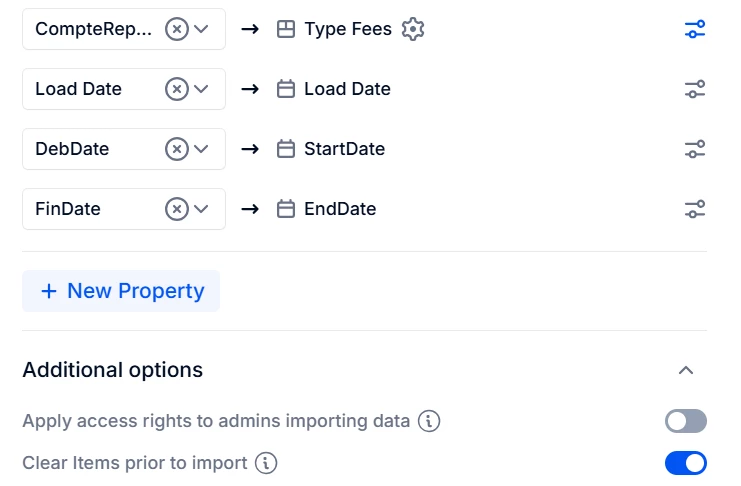Expand the Load Date source dropdown
Image resolution: width=741 pixels, height=486 pixels.
point(202,89)
